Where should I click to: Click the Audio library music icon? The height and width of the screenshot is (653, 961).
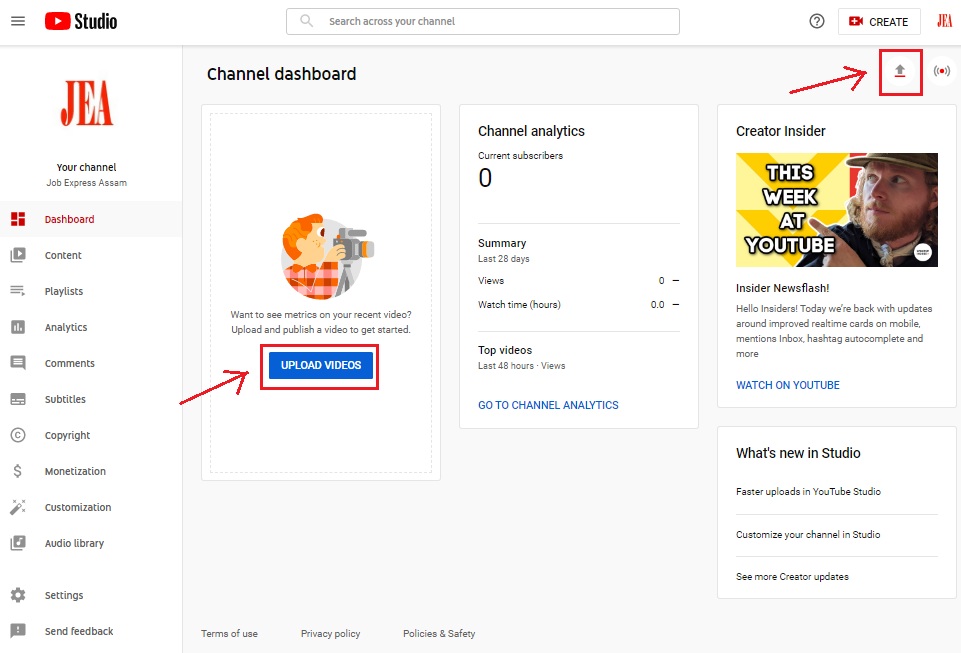pos(18,543)
